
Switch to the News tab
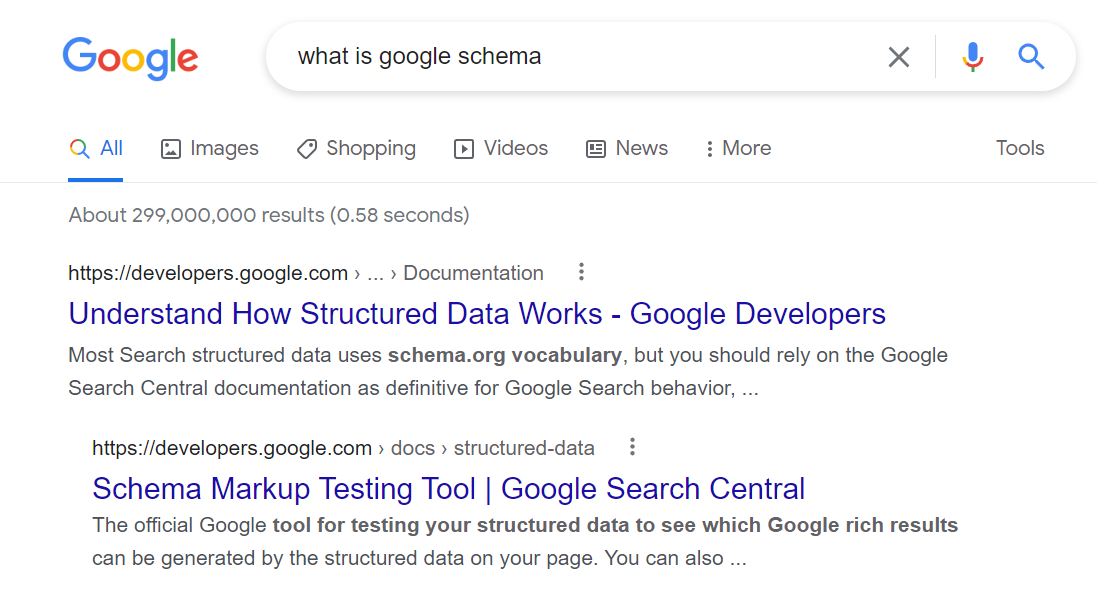coord(626,147)
